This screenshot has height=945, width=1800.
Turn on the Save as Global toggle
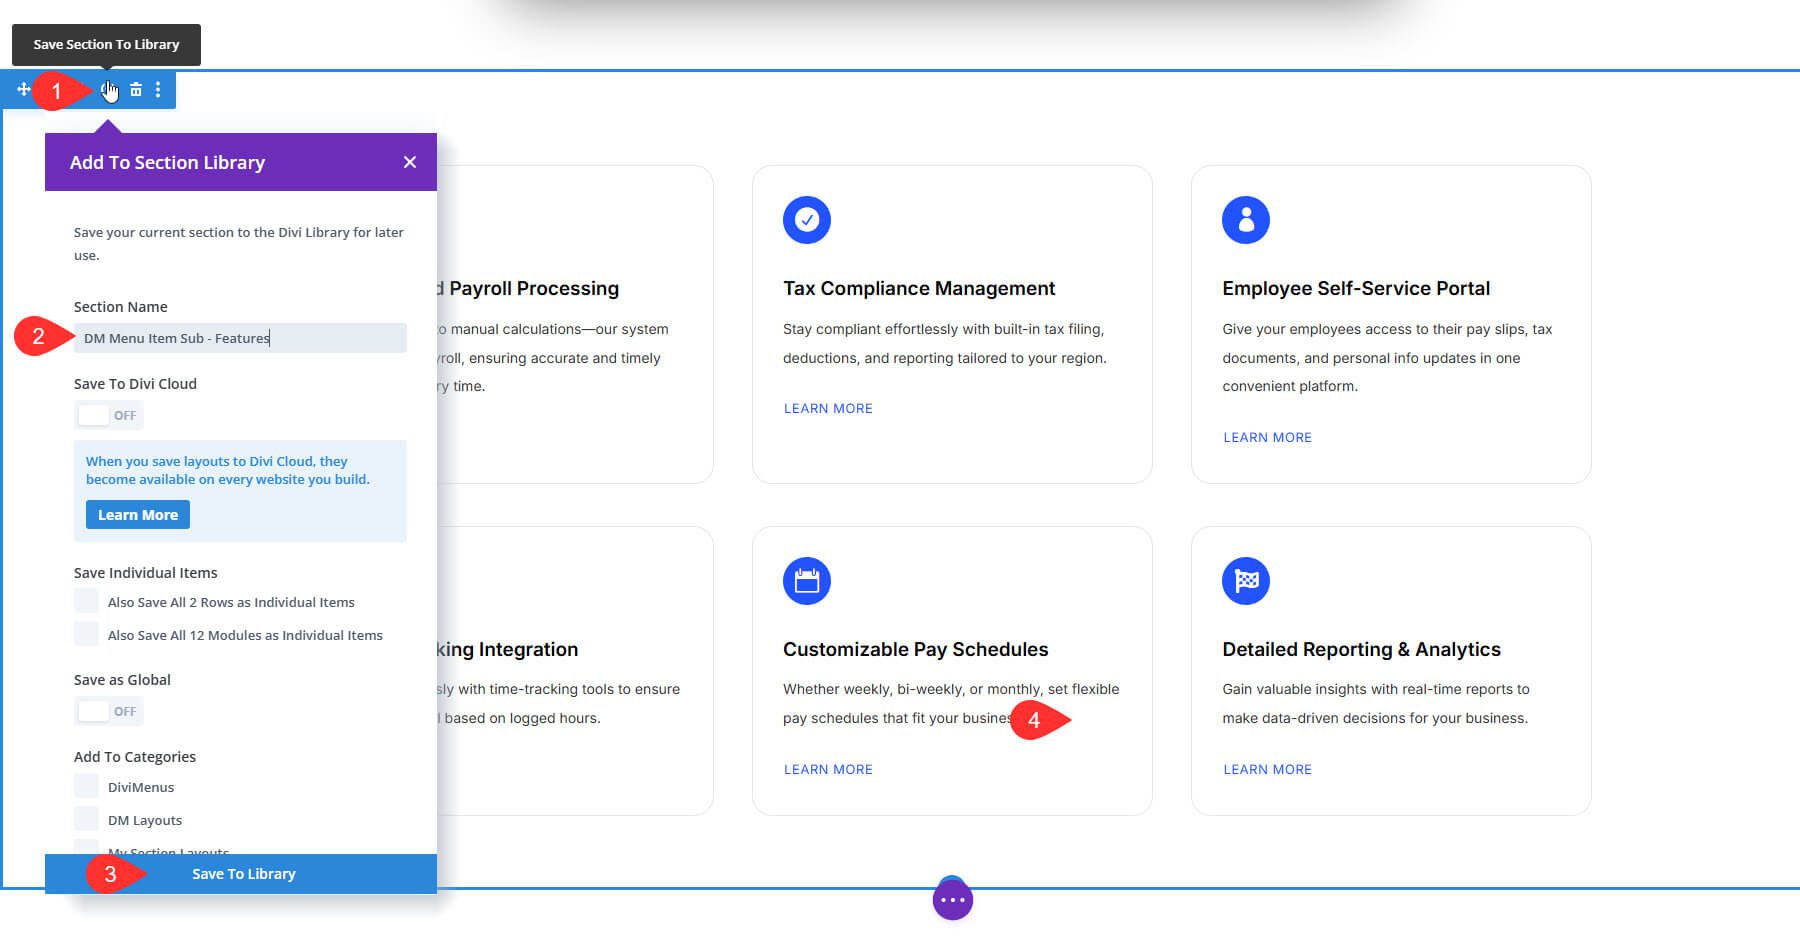[x=108, y=710]
